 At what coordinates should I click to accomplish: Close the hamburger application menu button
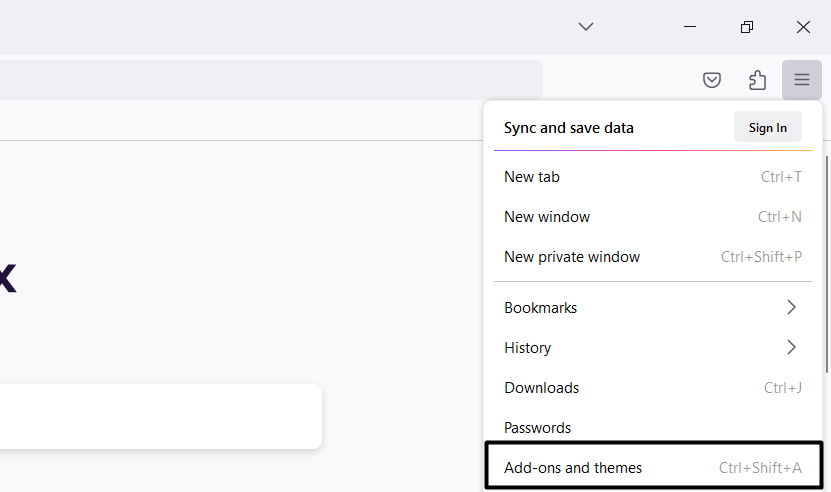click(x=802, y=81)
